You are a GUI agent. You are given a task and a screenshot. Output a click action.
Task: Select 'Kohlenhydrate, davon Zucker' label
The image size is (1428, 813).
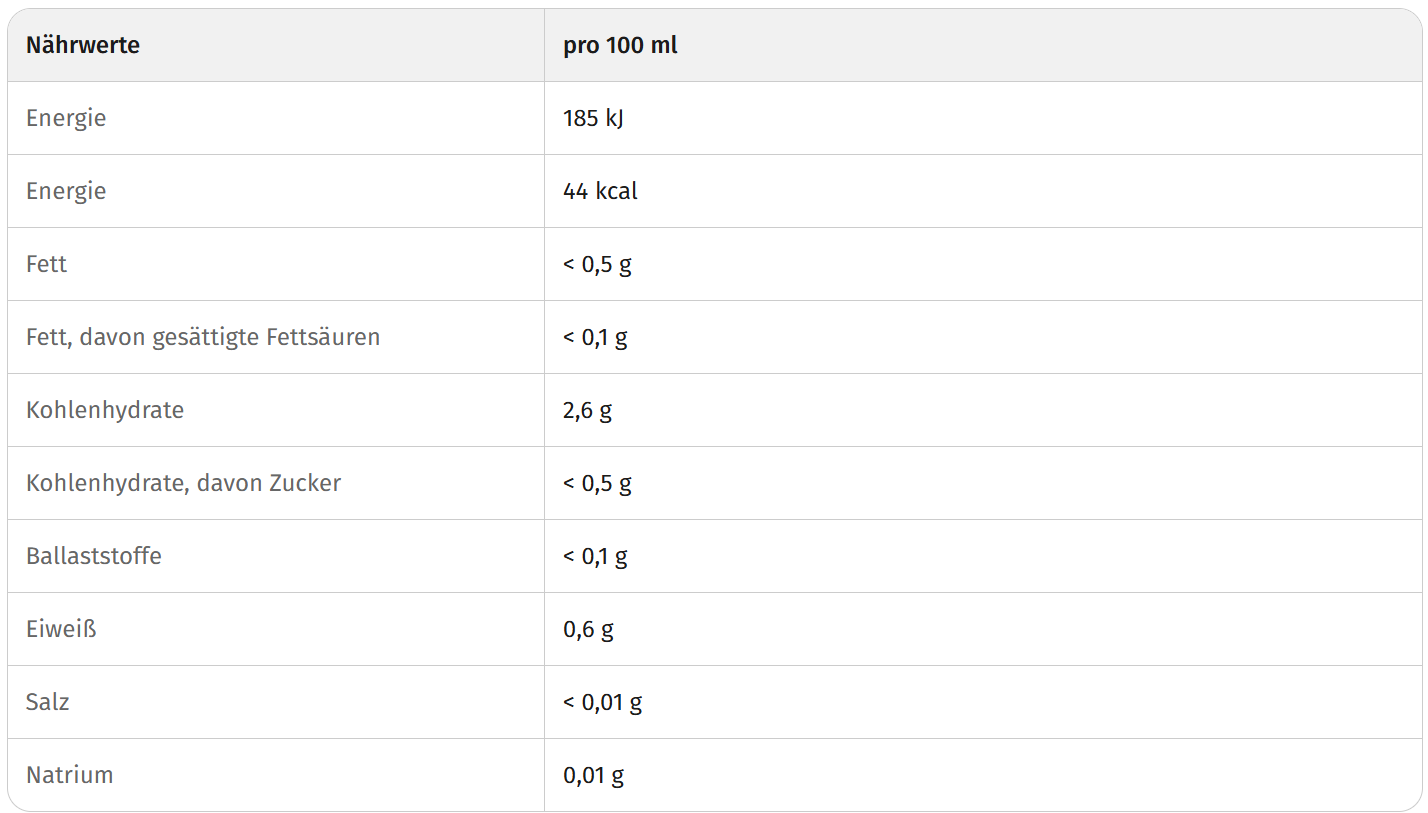tap(184, 483)
